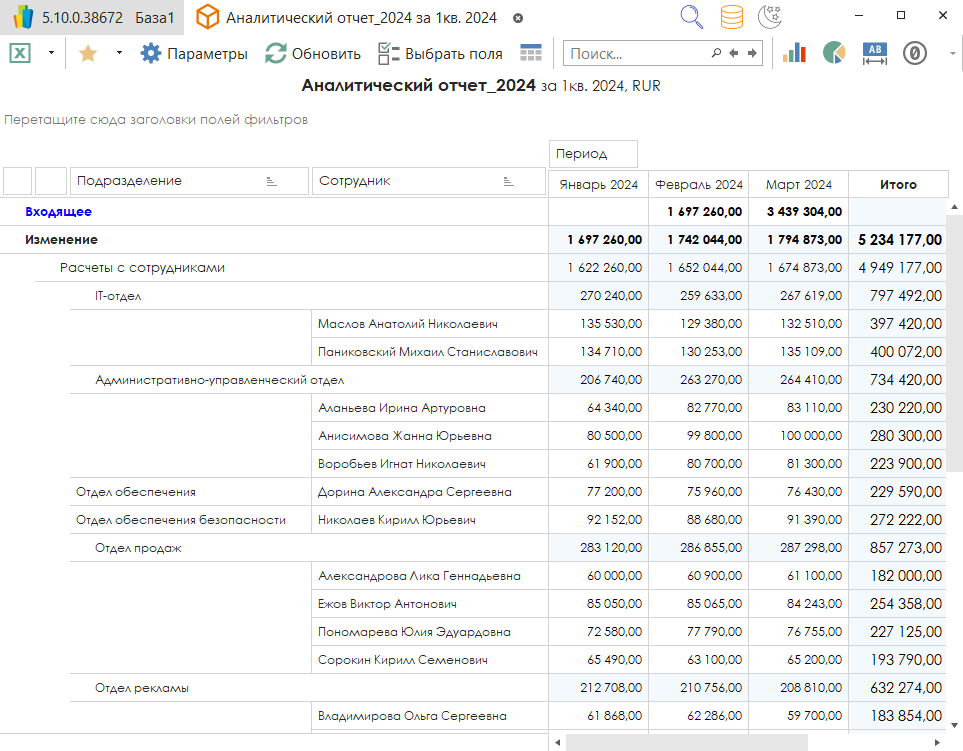Click the orange database icon
Image resolution: width=963 pixels, height=751 pixels.
point(732,17)
